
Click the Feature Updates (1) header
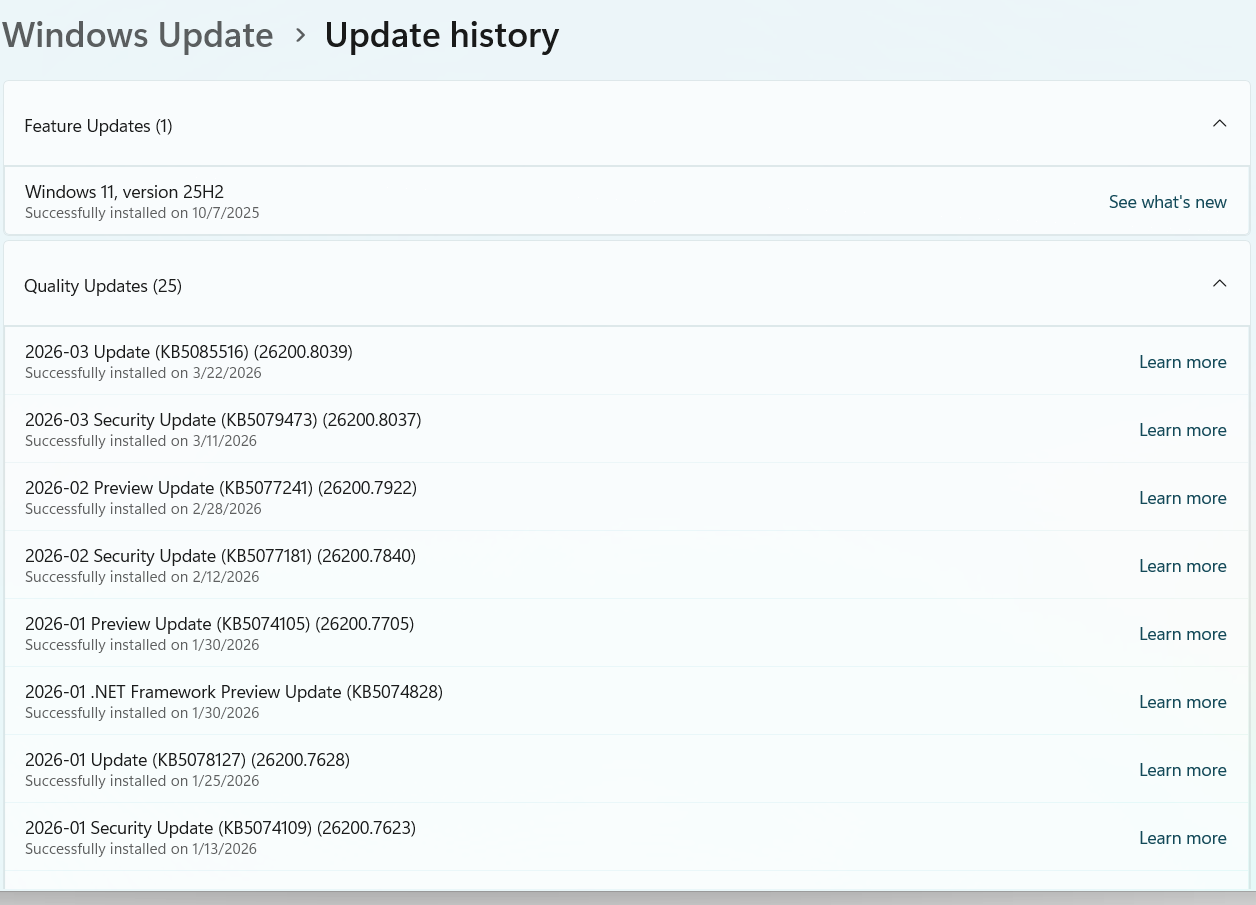[627, 125]
